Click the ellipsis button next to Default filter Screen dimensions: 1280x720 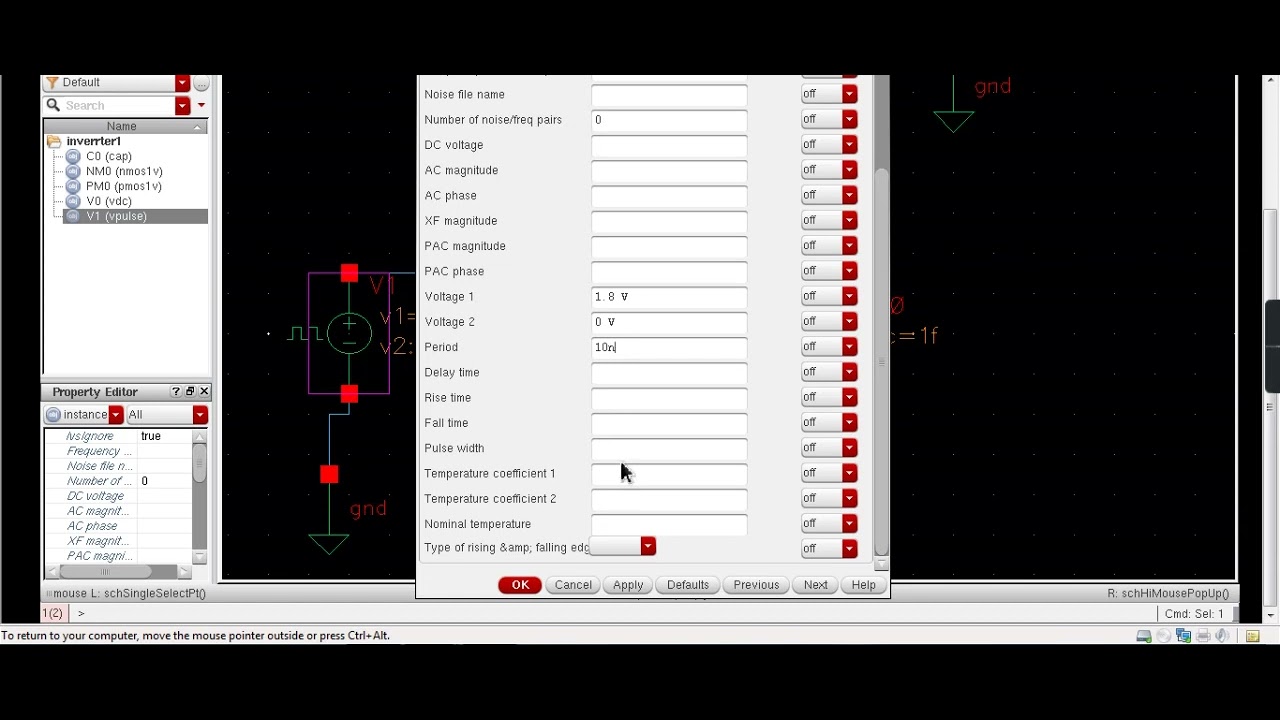click(x=201, y=83)
